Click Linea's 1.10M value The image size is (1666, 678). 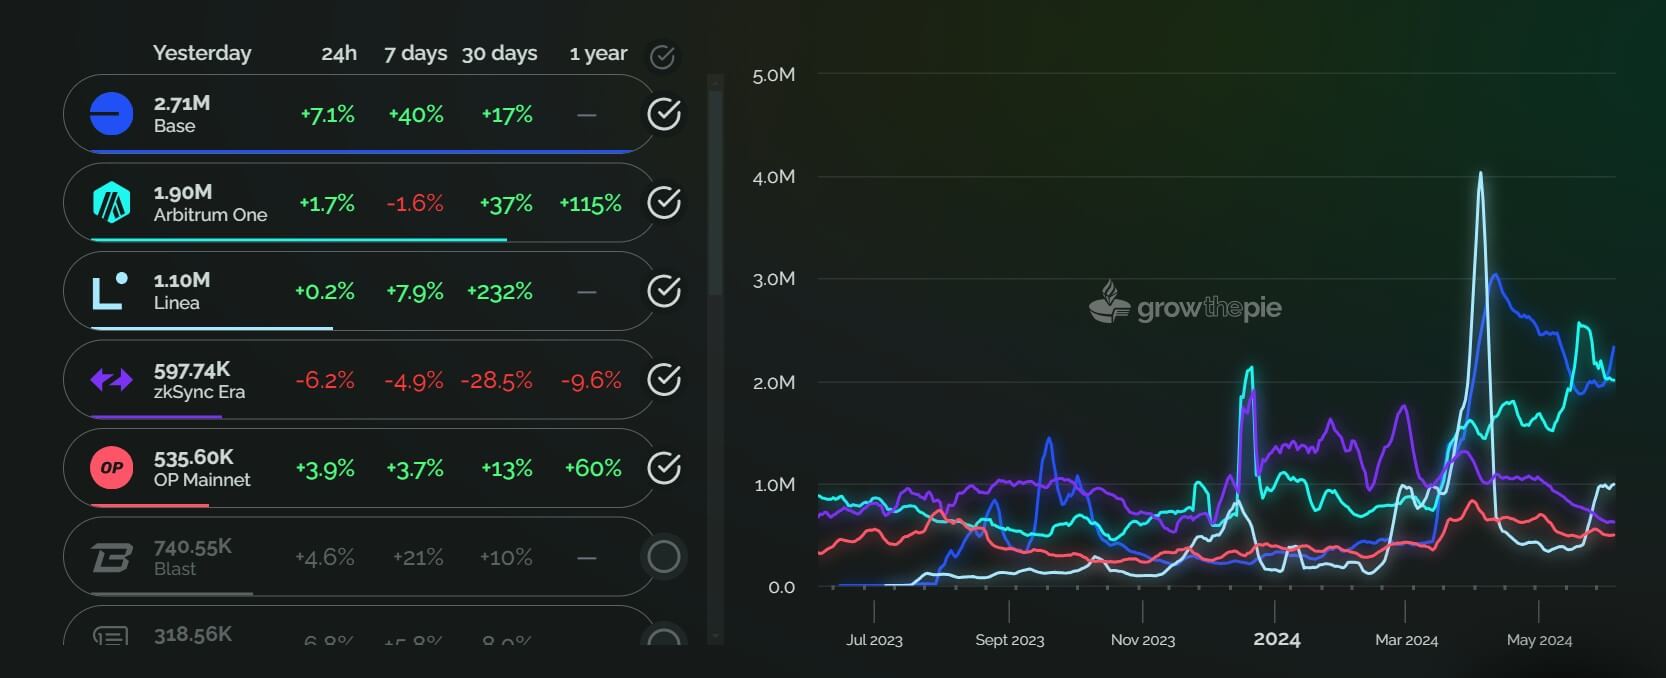(182, 280)
